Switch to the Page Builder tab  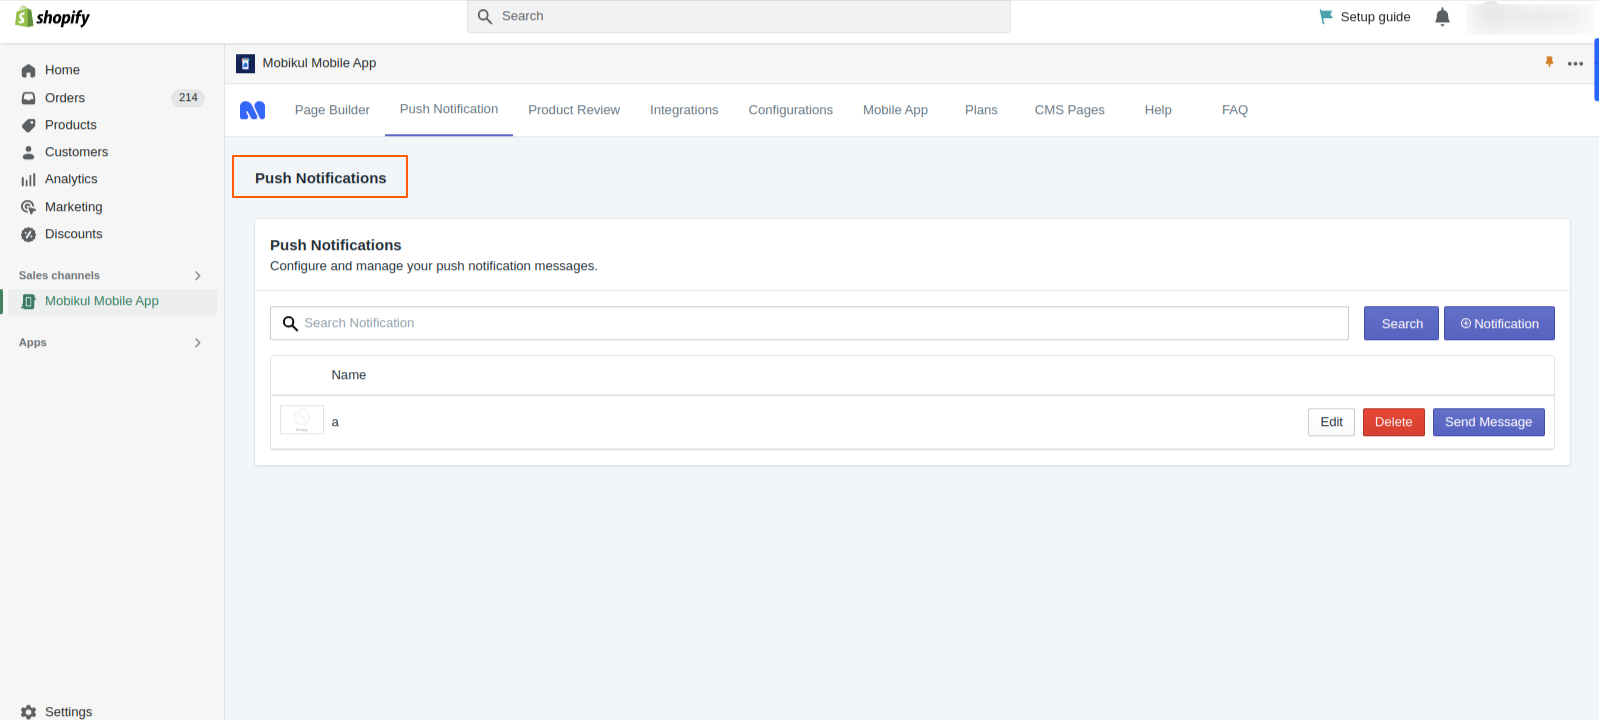tap(332, 110)
